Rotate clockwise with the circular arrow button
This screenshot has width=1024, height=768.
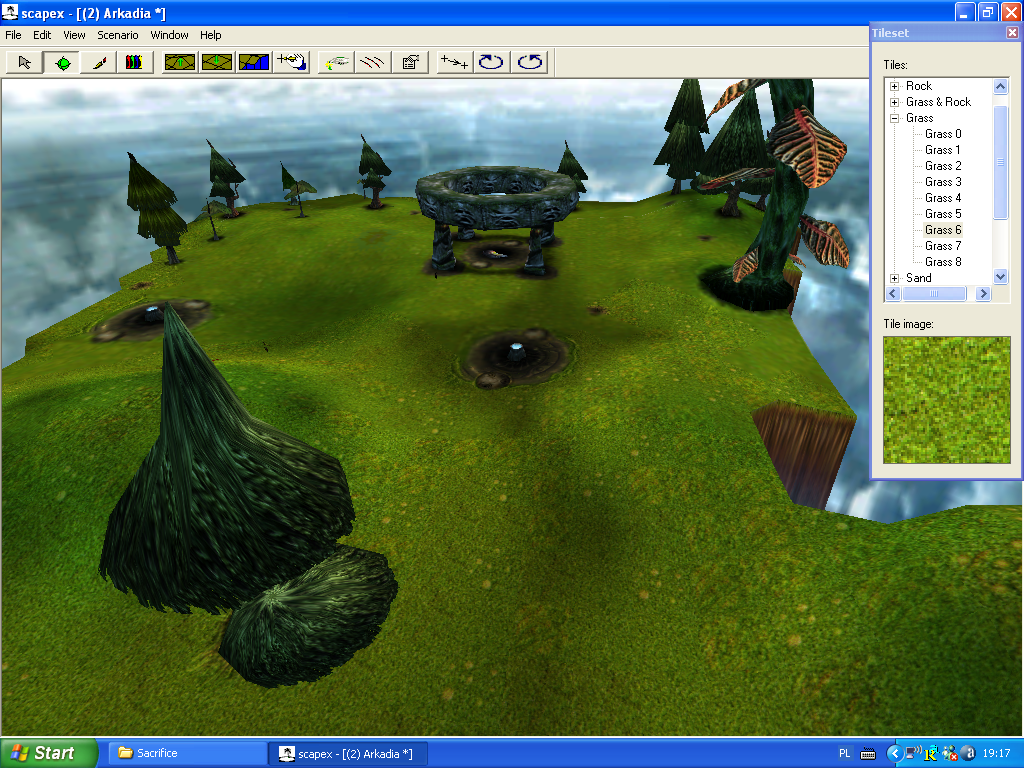(x=492, y=63)
